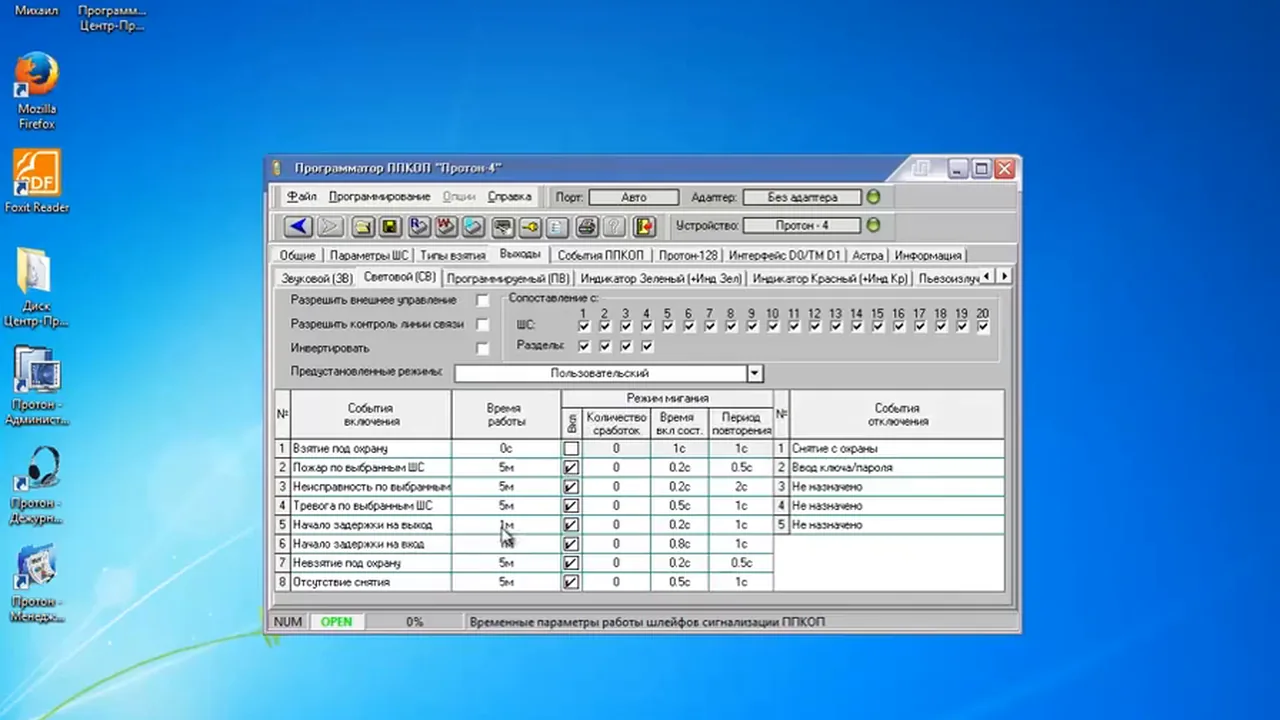The height and width of the screenshot is (720, 1280).
Task: Open the Программирование menu
Action: (x=379, y=197)
